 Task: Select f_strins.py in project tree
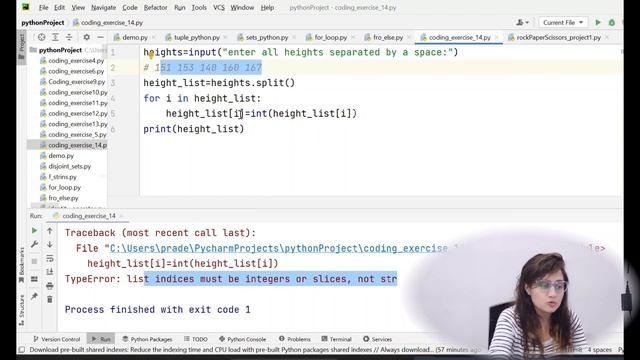click(x=62, y=177)
